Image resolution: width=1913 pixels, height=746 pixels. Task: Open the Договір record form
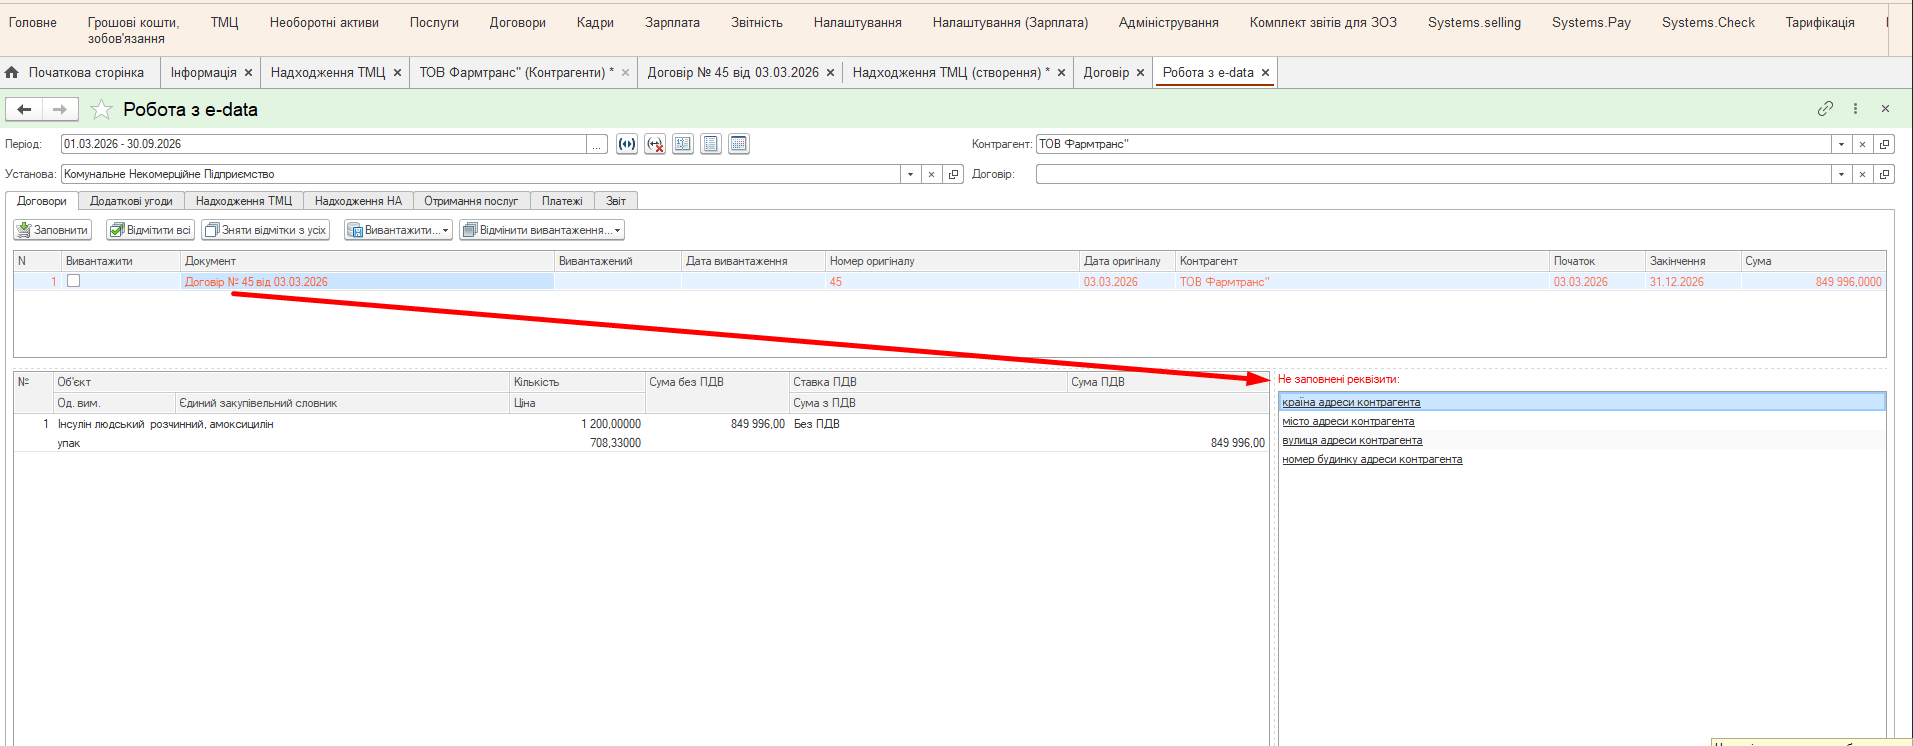coord(1884,174)
